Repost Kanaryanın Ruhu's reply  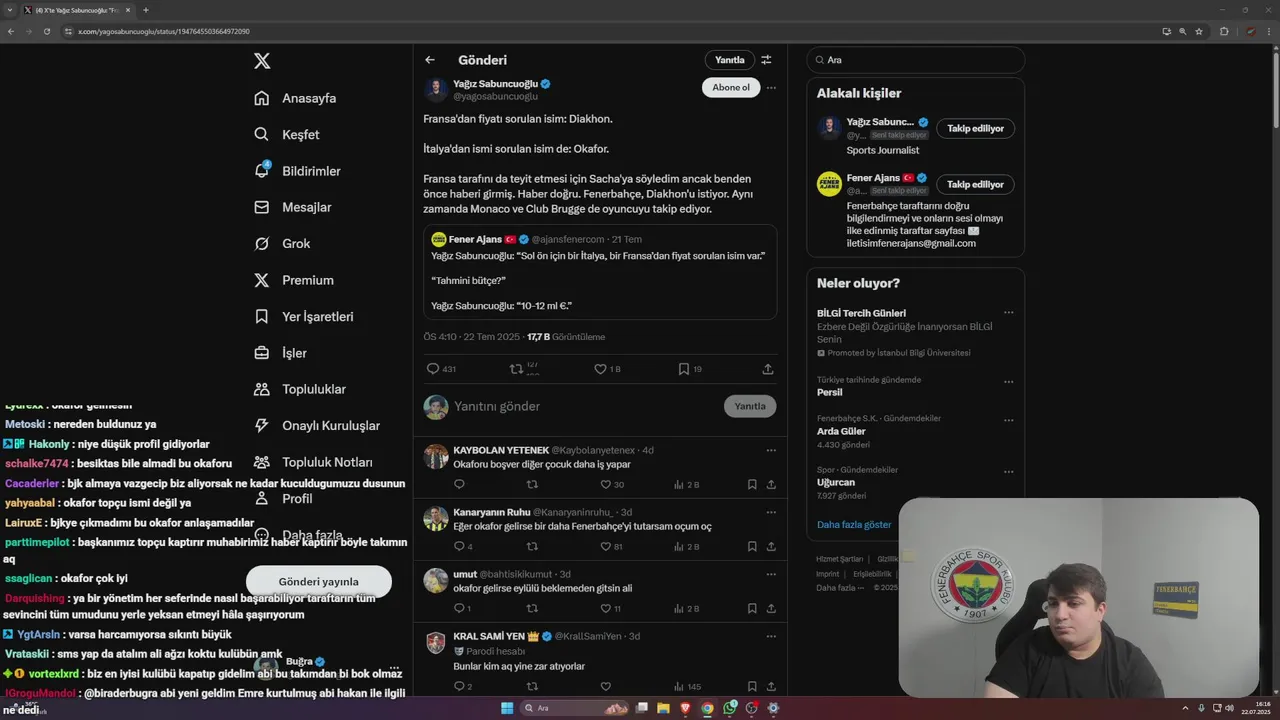tap(532, 546)
